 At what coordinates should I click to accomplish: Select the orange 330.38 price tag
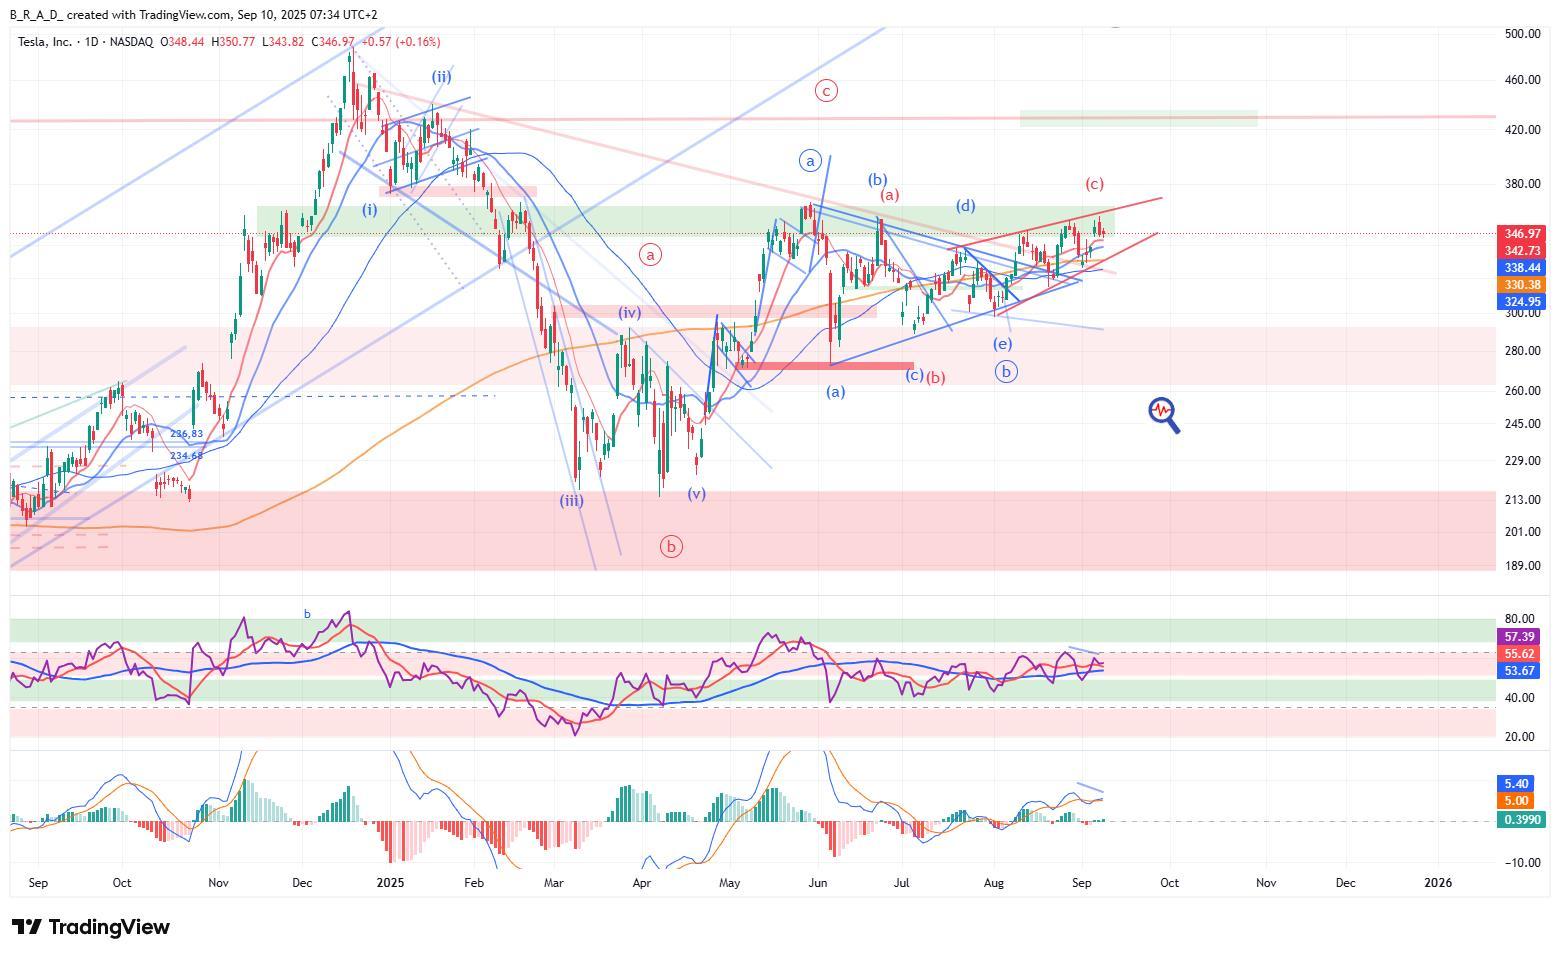(x=1522, y=285)
